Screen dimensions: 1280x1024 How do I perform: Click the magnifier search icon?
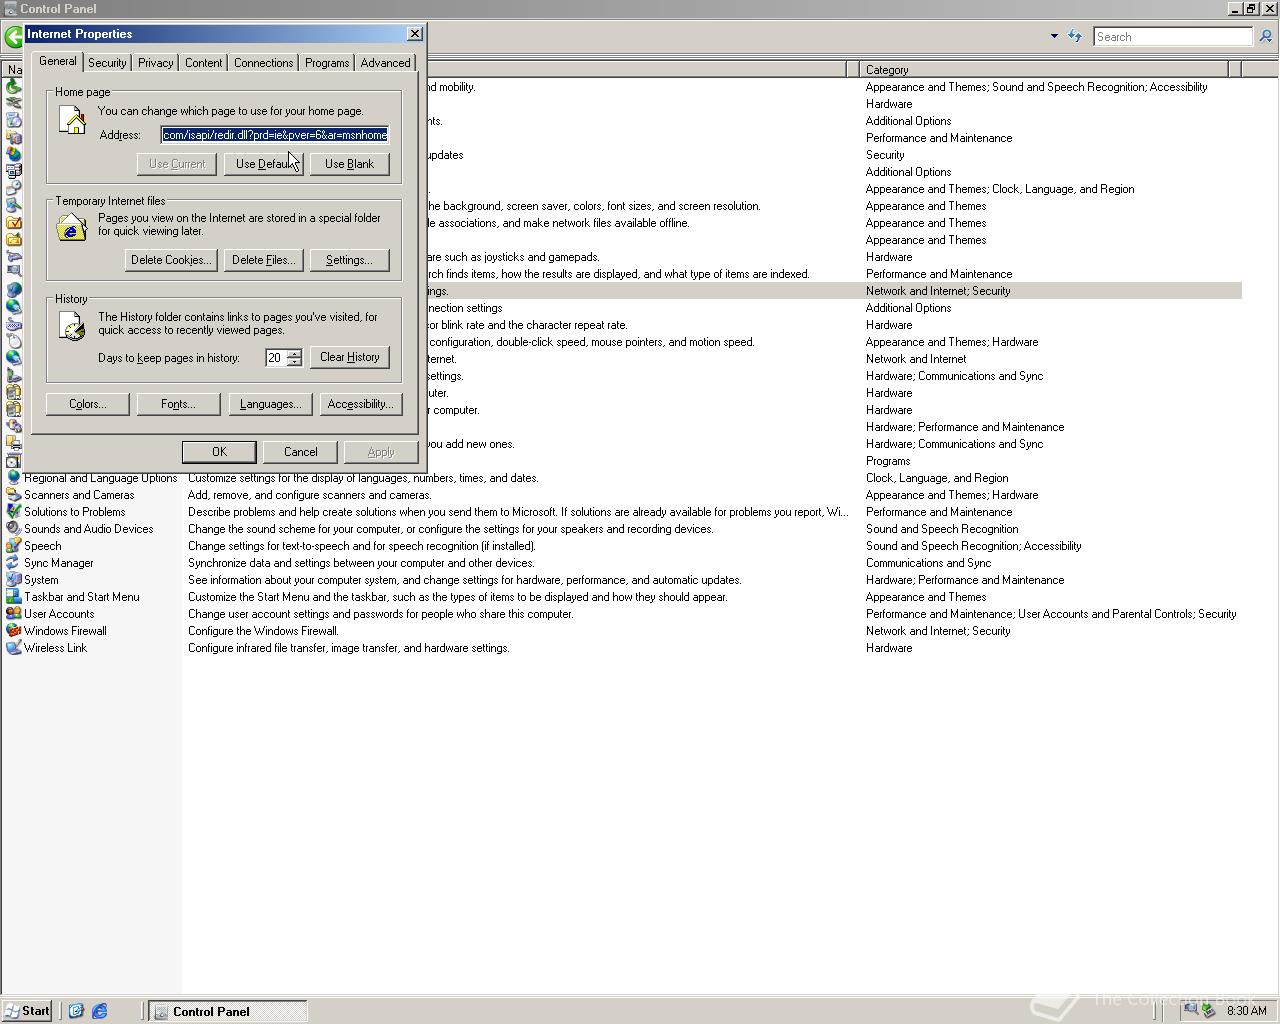tap(1265, 36)
